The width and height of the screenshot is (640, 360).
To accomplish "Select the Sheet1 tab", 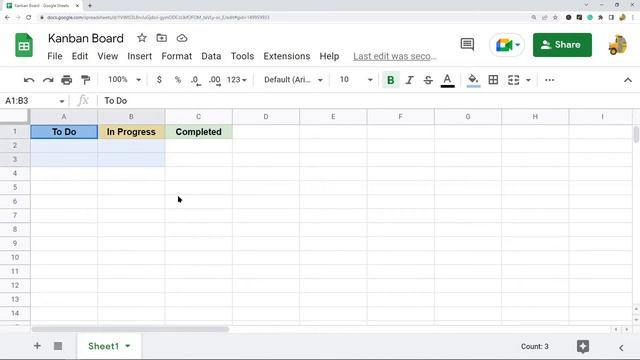I will pyautogui.click(x=109, y=346).
